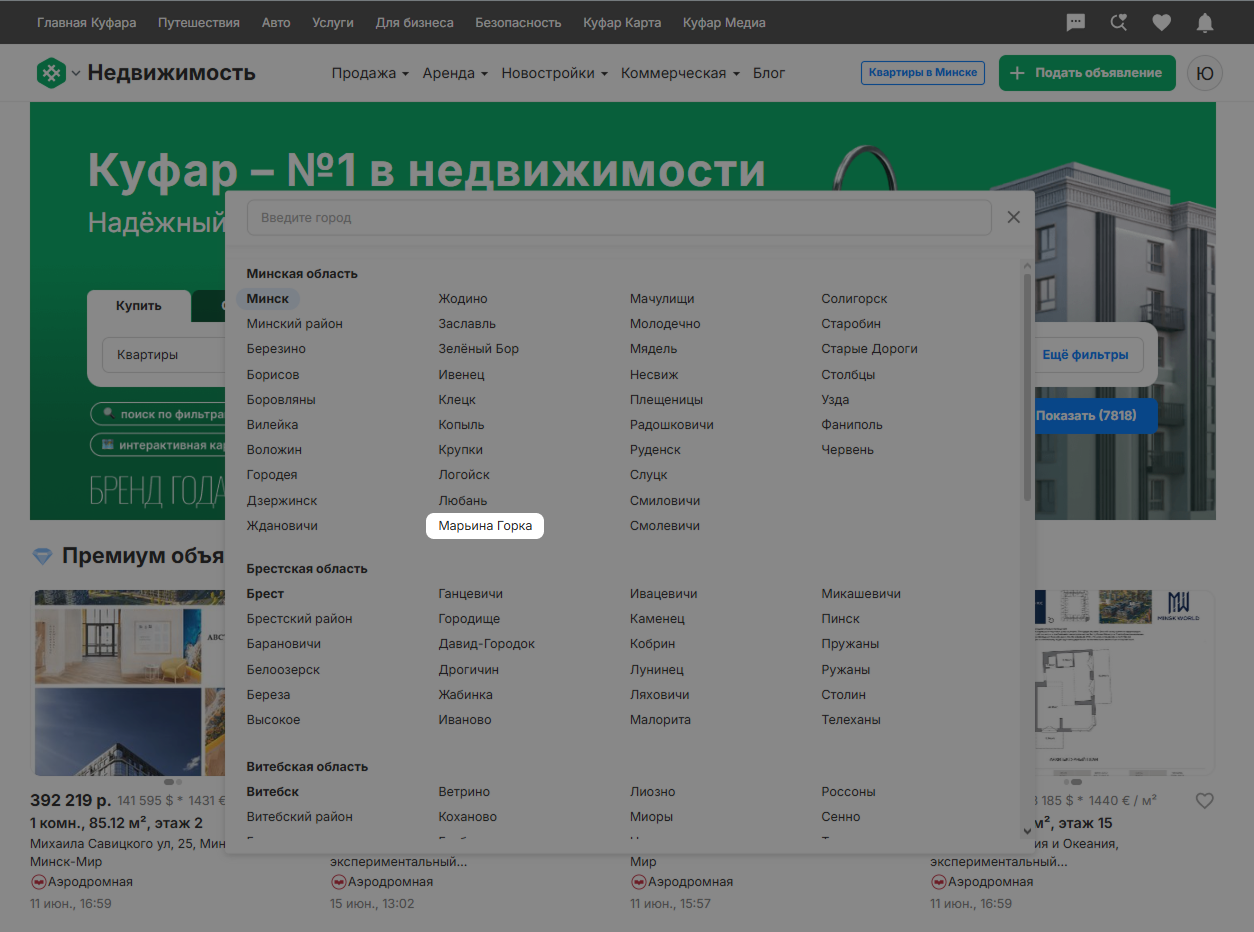1254x932 pixels.
Task: Choose Пинск city
Action: (840, 619)
